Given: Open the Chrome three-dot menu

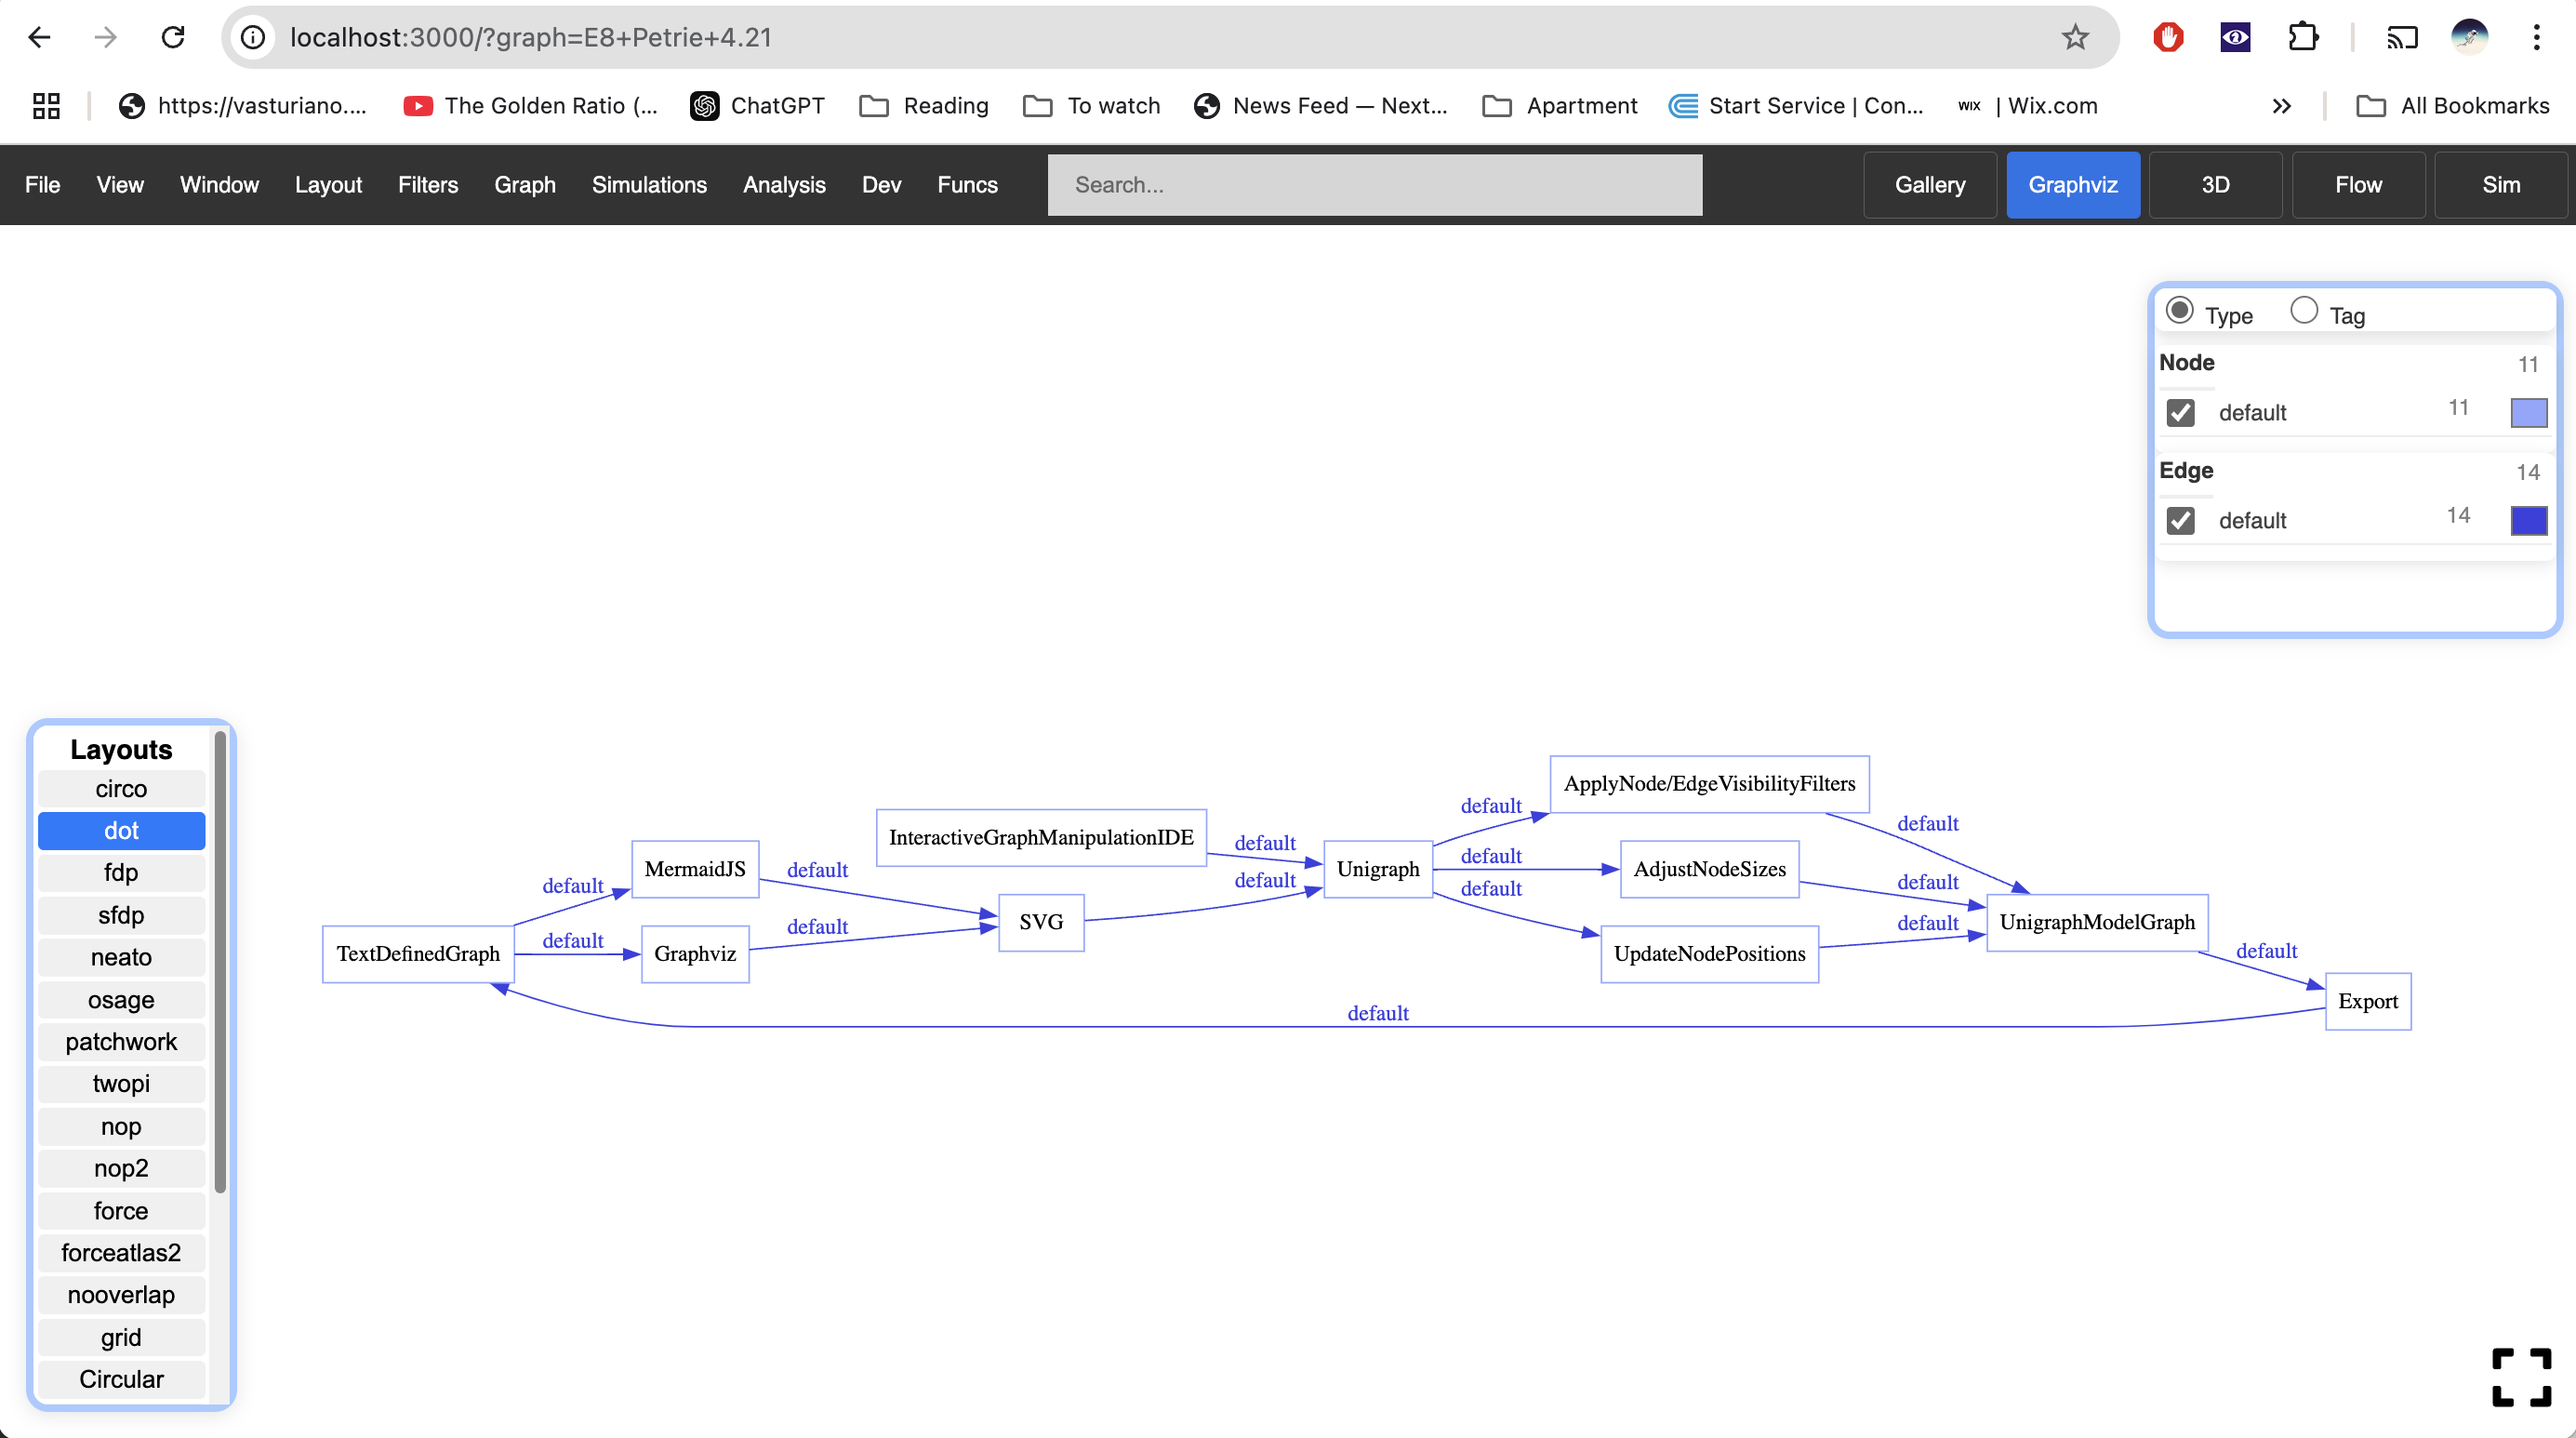Looking at the screenshot, I should point(2536,37).
